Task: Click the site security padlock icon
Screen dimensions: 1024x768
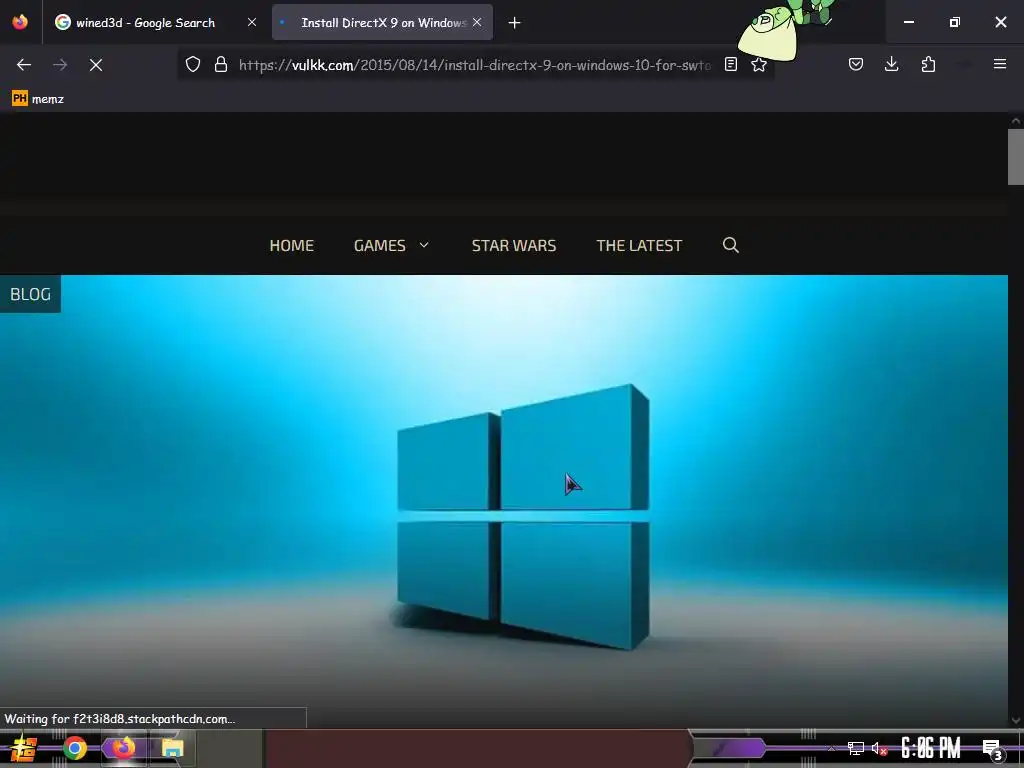Action: pyautogui.click(x=221, y=65)
